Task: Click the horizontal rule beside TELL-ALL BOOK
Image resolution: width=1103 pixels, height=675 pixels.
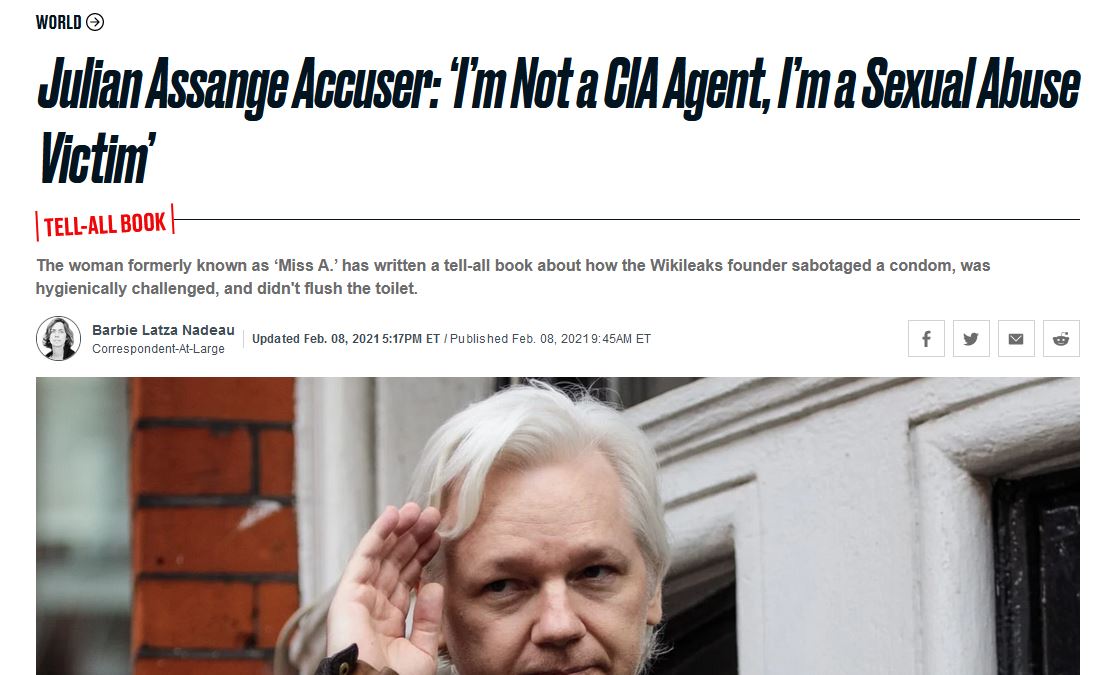Action: (627, 219)
